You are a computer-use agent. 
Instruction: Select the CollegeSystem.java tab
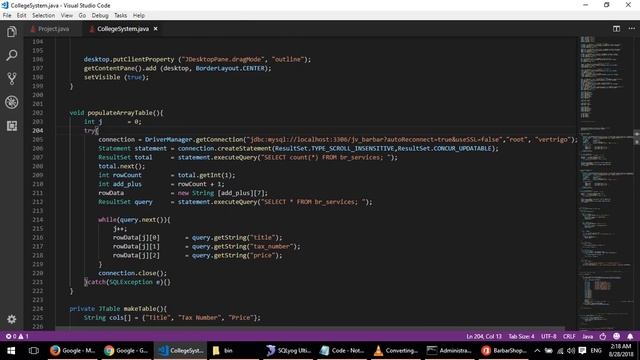coord(122,29)
